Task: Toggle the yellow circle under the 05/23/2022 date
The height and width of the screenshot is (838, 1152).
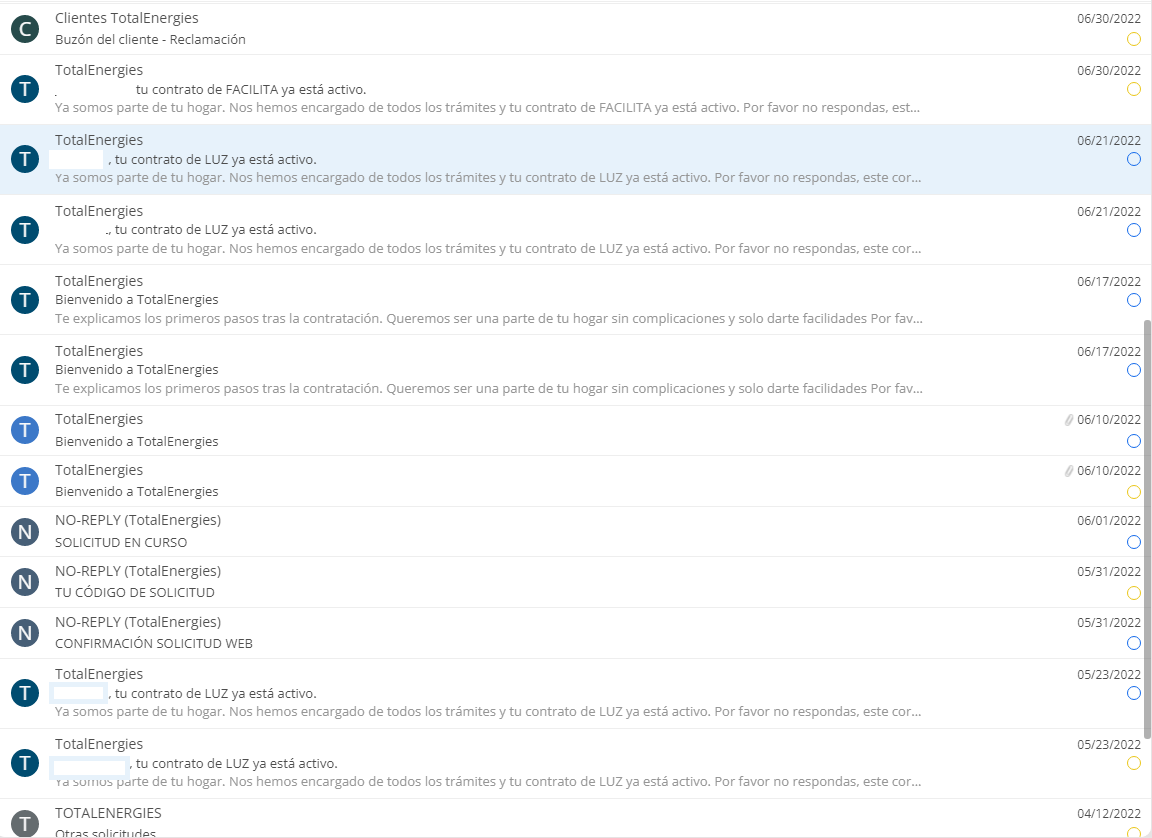Action: tap(1134, 763)
